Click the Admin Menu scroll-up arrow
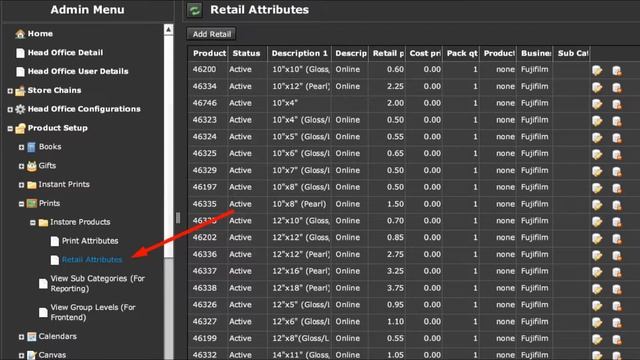 [x=169, y=29]
